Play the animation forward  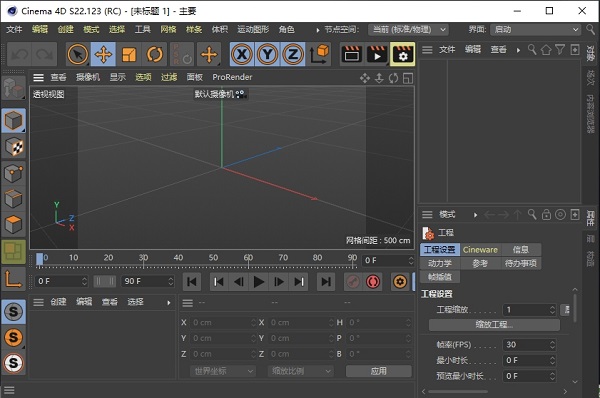click(259, 282)
